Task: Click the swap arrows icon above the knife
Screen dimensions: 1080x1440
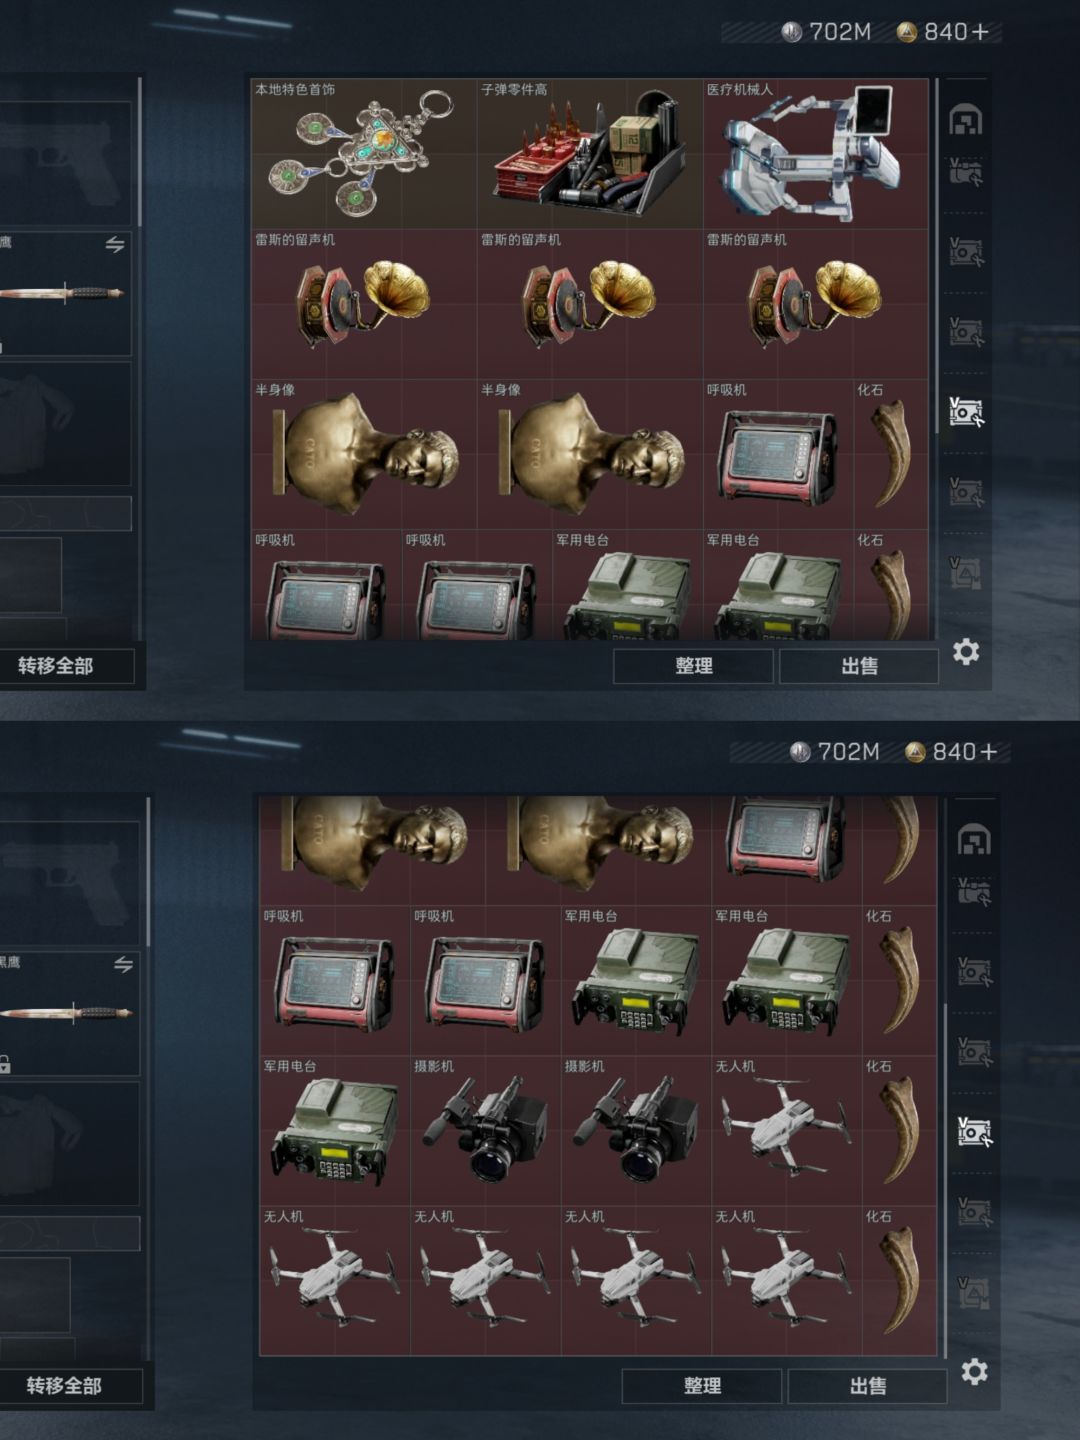Action: pos(115,244)
